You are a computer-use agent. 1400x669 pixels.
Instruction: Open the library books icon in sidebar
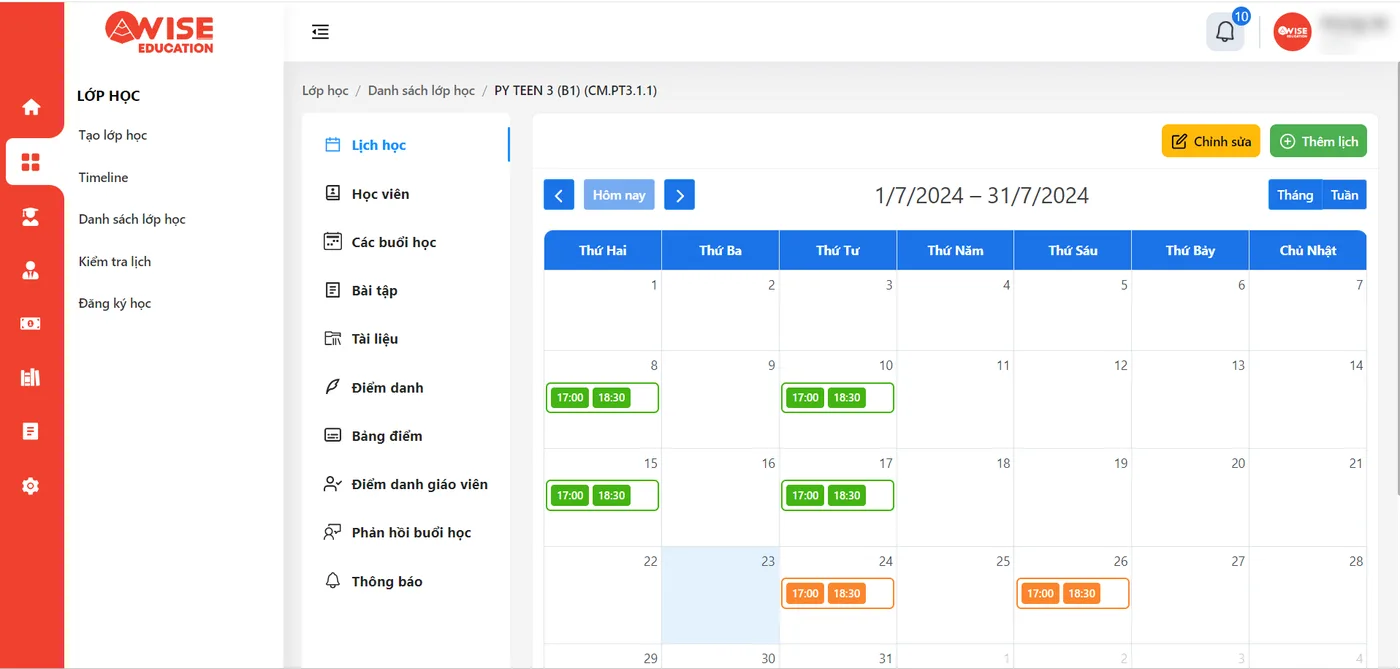31,377
